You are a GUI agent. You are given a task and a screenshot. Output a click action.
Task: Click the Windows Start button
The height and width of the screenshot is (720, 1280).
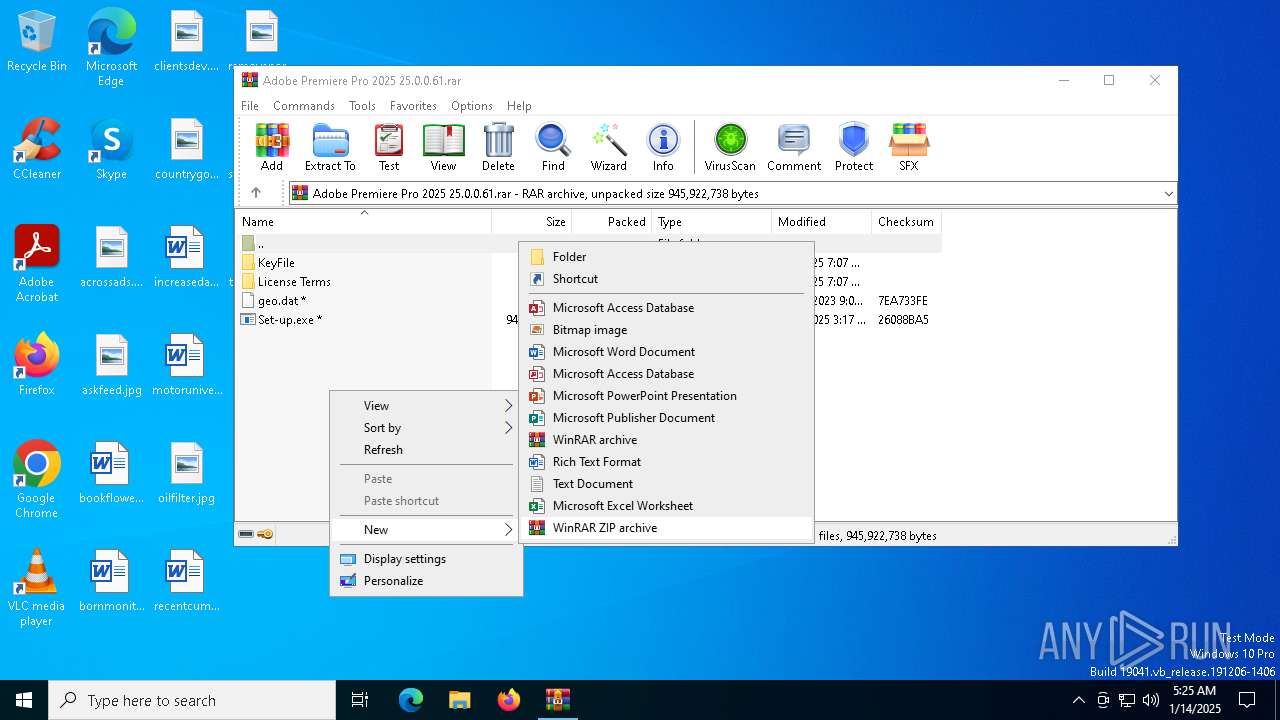tap(24, 700)
